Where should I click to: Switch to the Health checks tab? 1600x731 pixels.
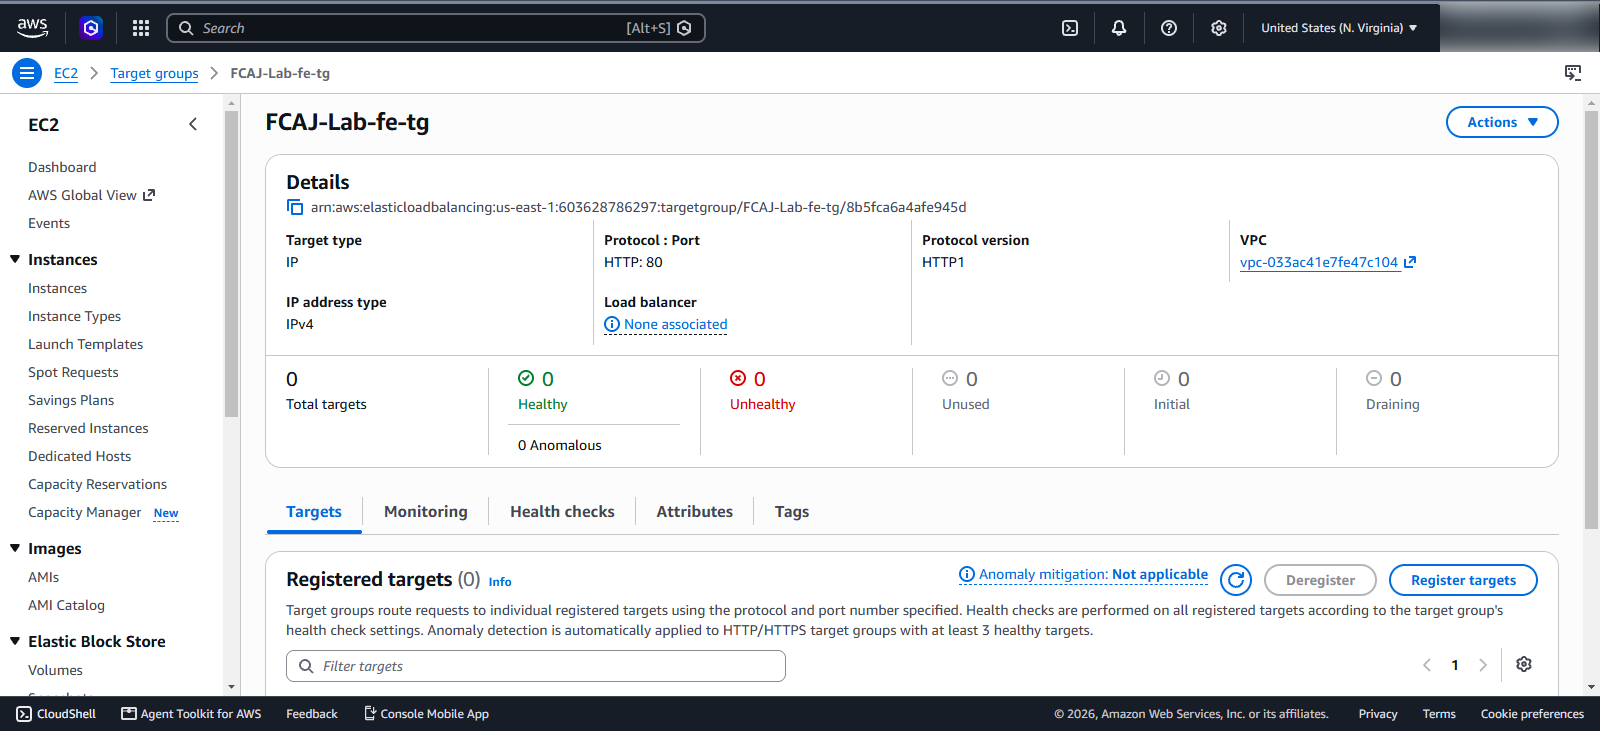coord(562,511)
